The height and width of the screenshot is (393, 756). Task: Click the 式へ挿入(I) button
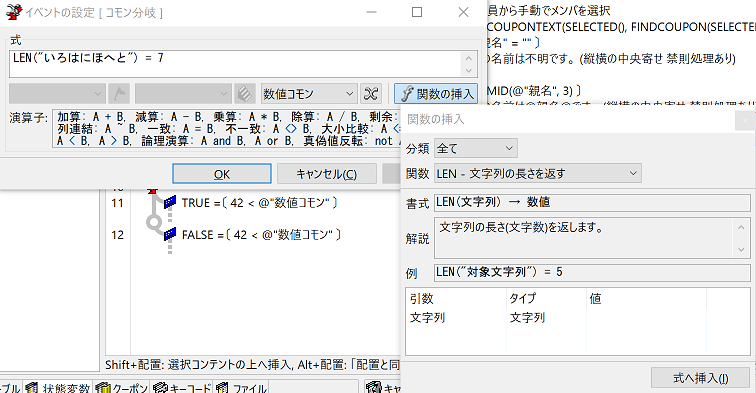(701, 378)
